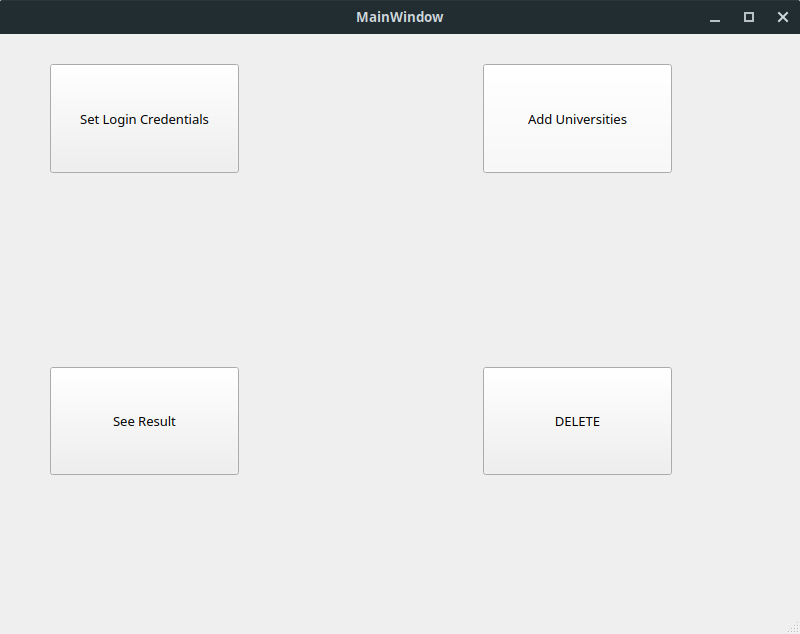The height and width of the screenshot is (634, 800).
Task: Click the X icon in title bar
Action: pos(783,17)
